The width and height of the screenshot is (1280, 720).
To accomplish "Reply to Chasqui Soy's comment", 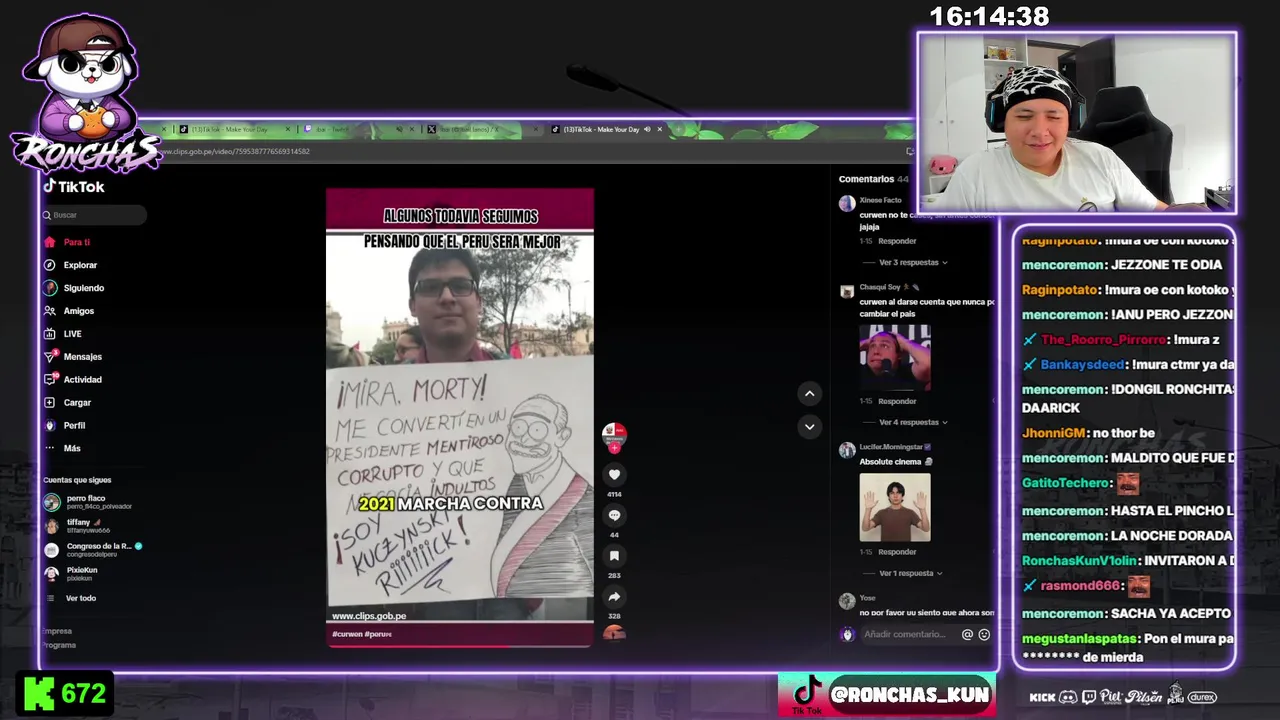I will point(897,401).
